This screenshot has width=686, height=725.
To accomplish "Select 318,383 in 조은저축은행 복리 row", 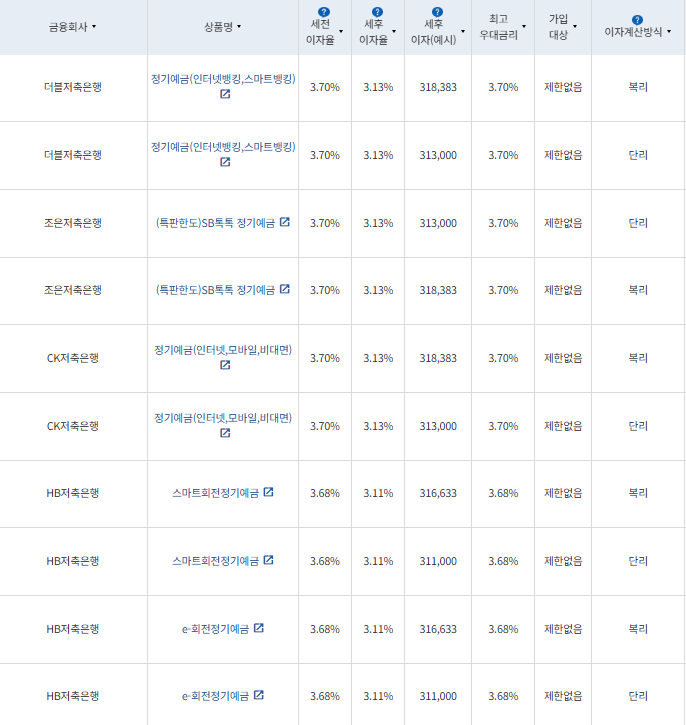I will click(x=438, y=290).
